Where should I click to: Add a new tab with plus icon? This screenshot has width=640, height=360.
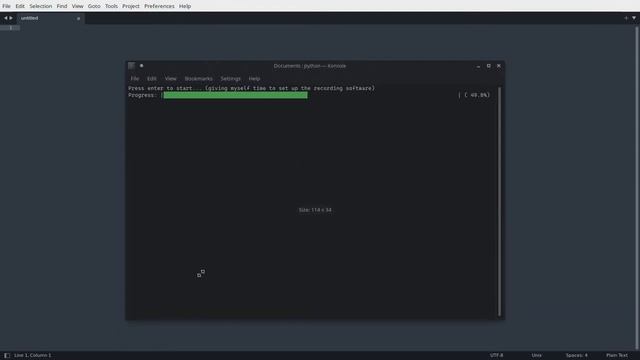tap(626, 18)
